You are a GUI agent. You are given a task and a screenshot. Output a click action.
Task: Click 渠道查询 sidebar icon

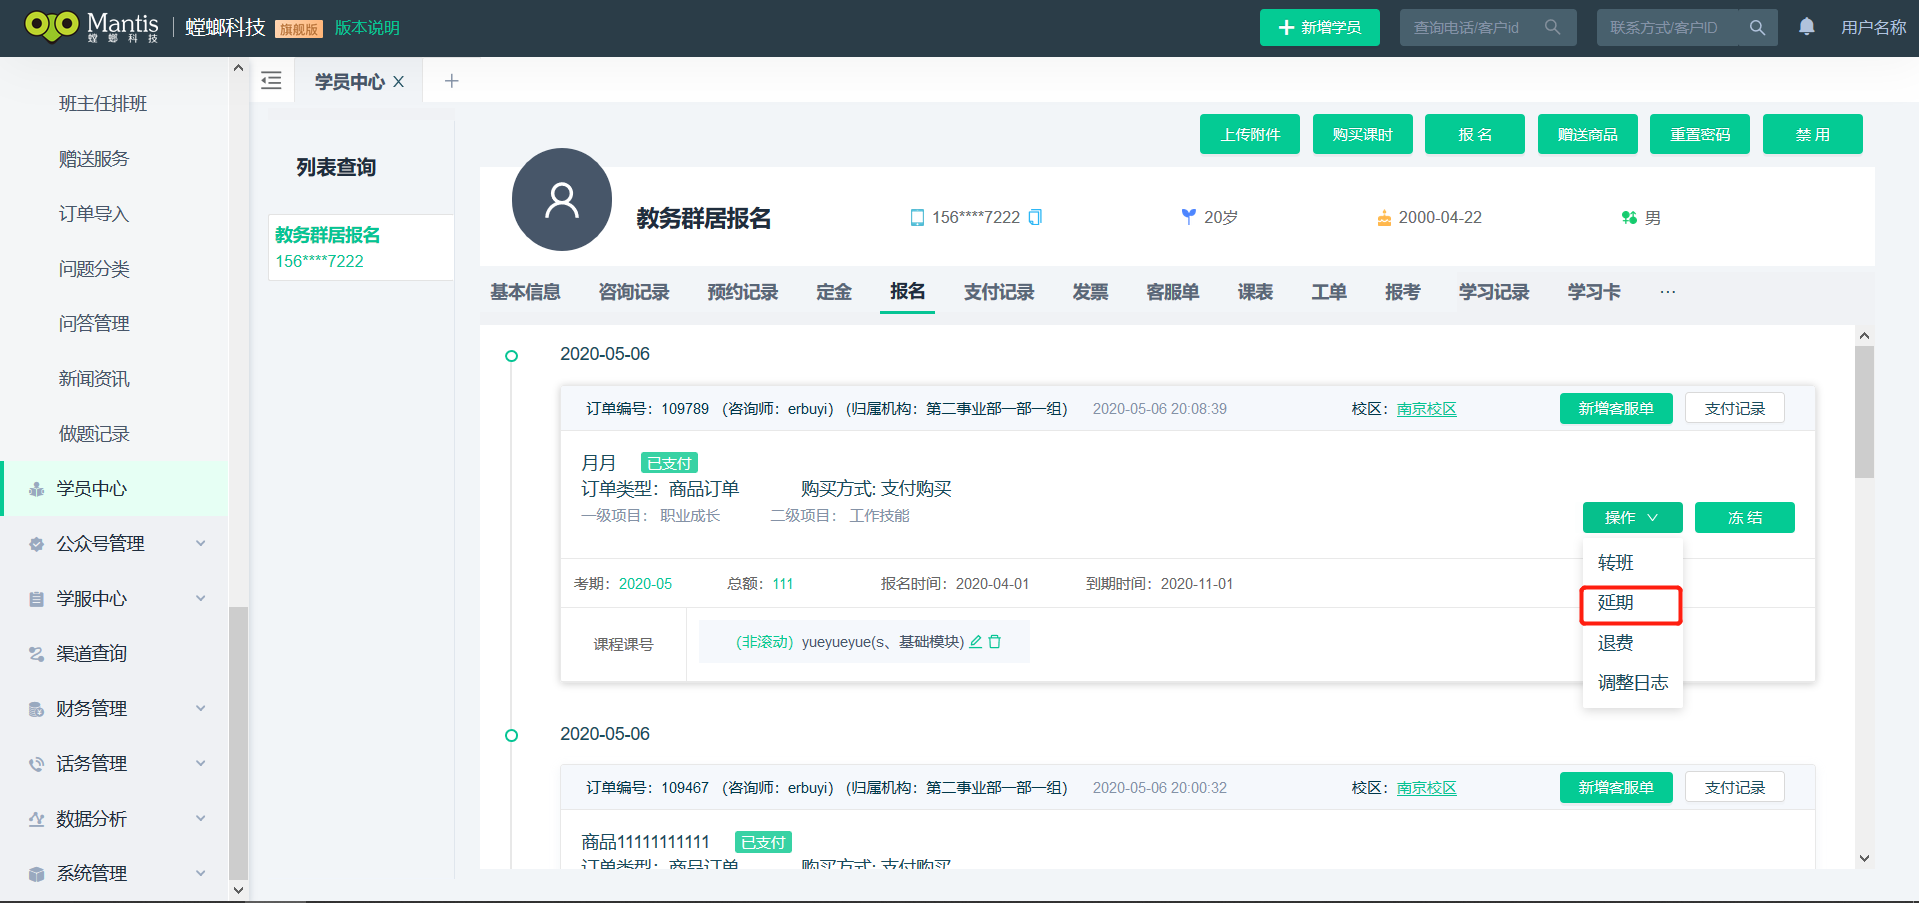coord(37,654)
